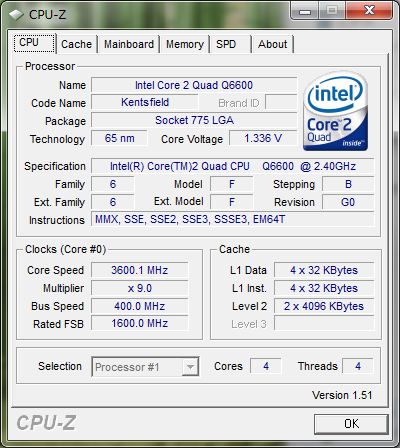Click the empty Level 3 cache field
The image size is (400, 448).
coord(324,323)
